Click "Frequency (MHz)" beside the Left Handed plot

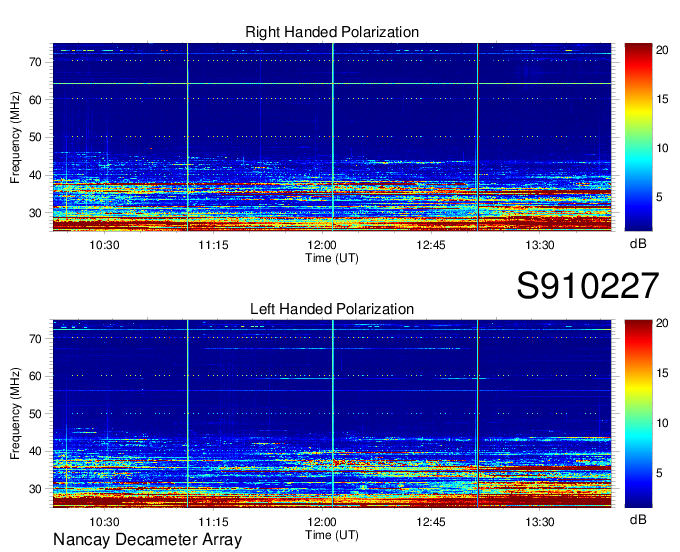(15, 414)
